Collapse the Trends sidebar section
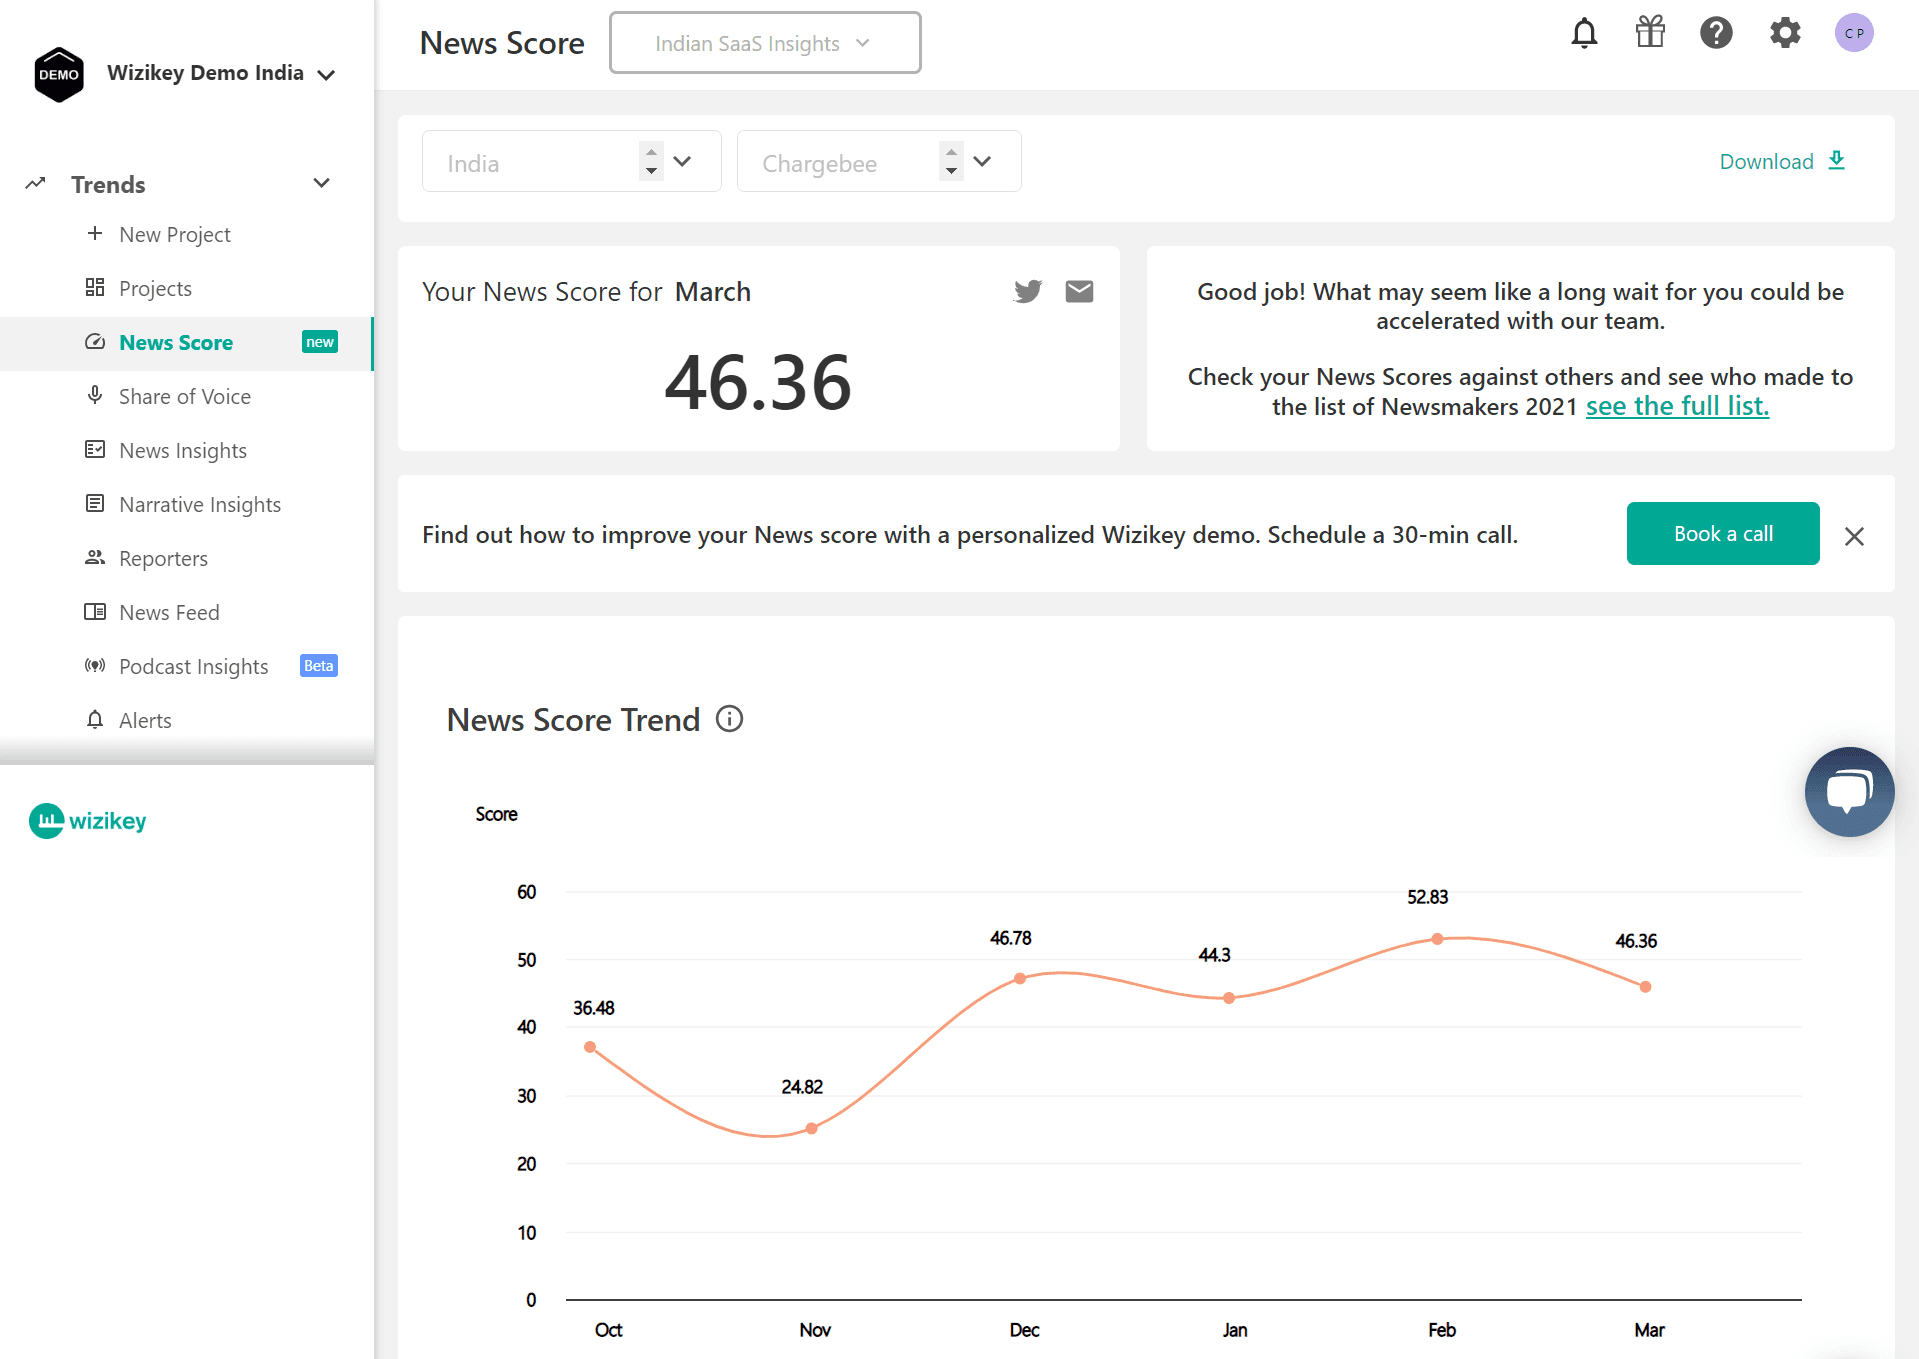The image size is (1919, 1359). click(x=321, y=184)
